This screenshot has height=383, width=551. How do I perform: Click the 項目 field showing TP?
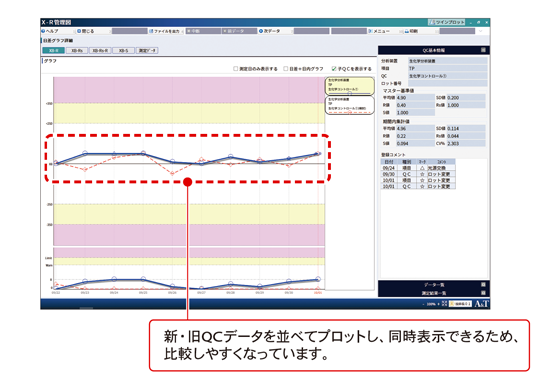447,69
